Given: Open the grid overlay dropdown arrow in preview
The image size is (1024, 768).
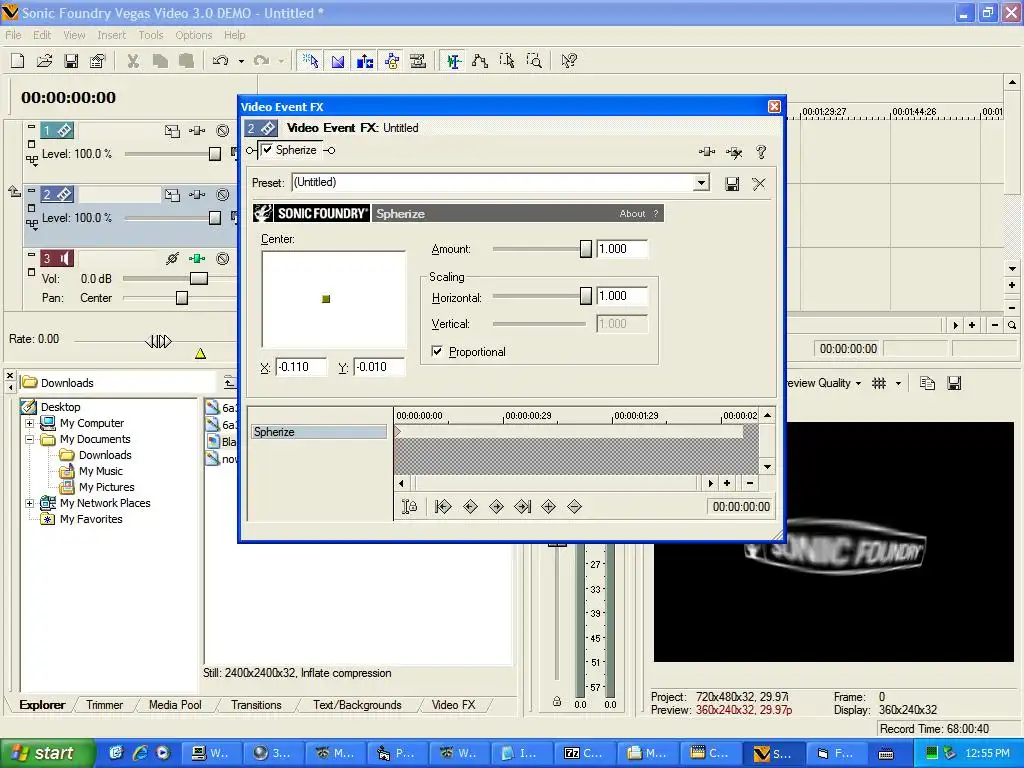Looking at the screenshot, I should [x=899, y=383].
